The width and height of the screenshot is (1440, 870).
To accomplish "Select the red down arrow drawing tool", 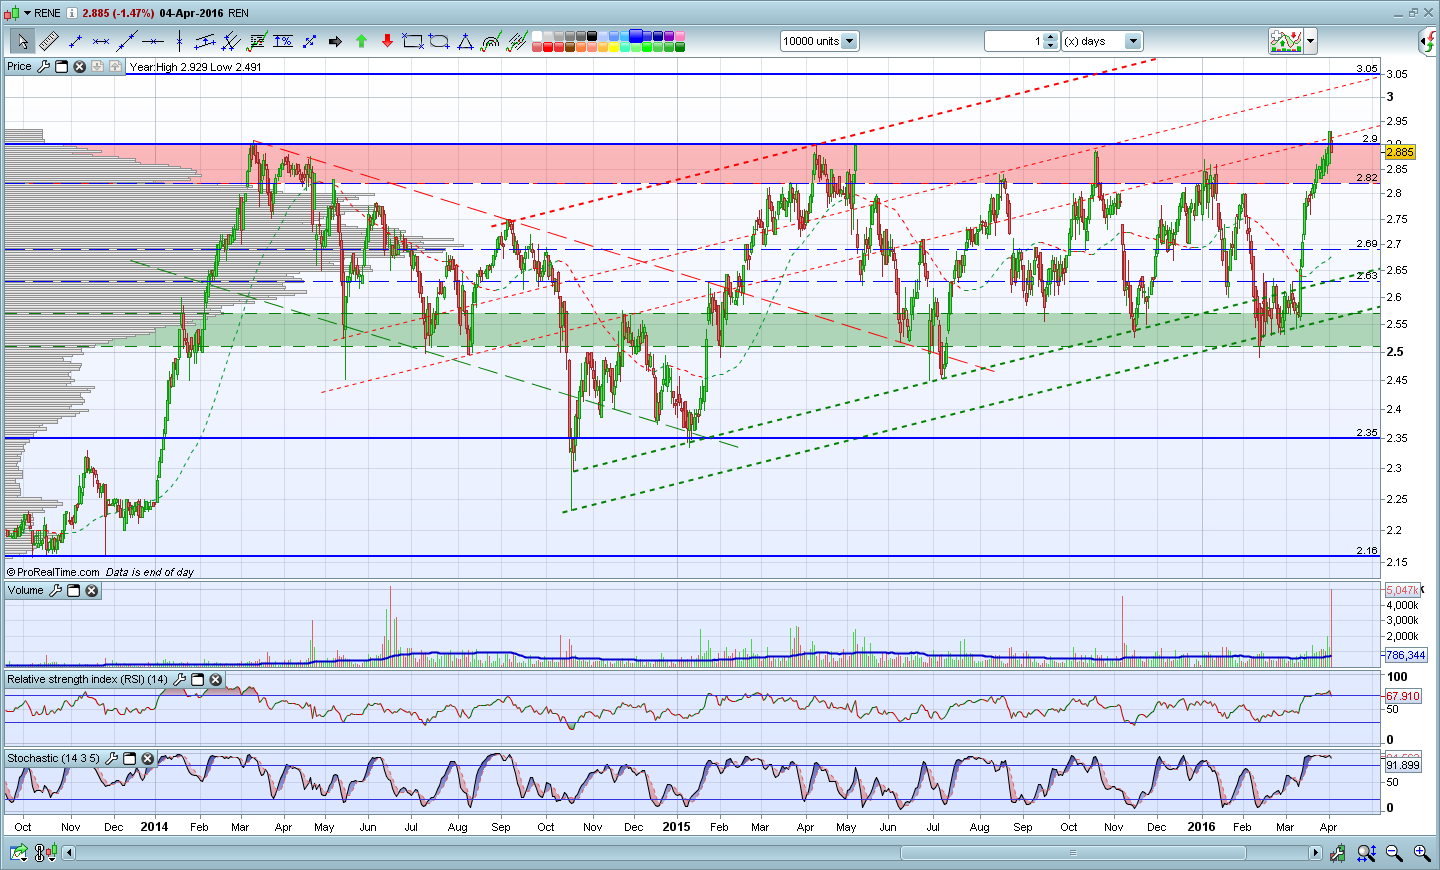I will click(x=387, y=41).
